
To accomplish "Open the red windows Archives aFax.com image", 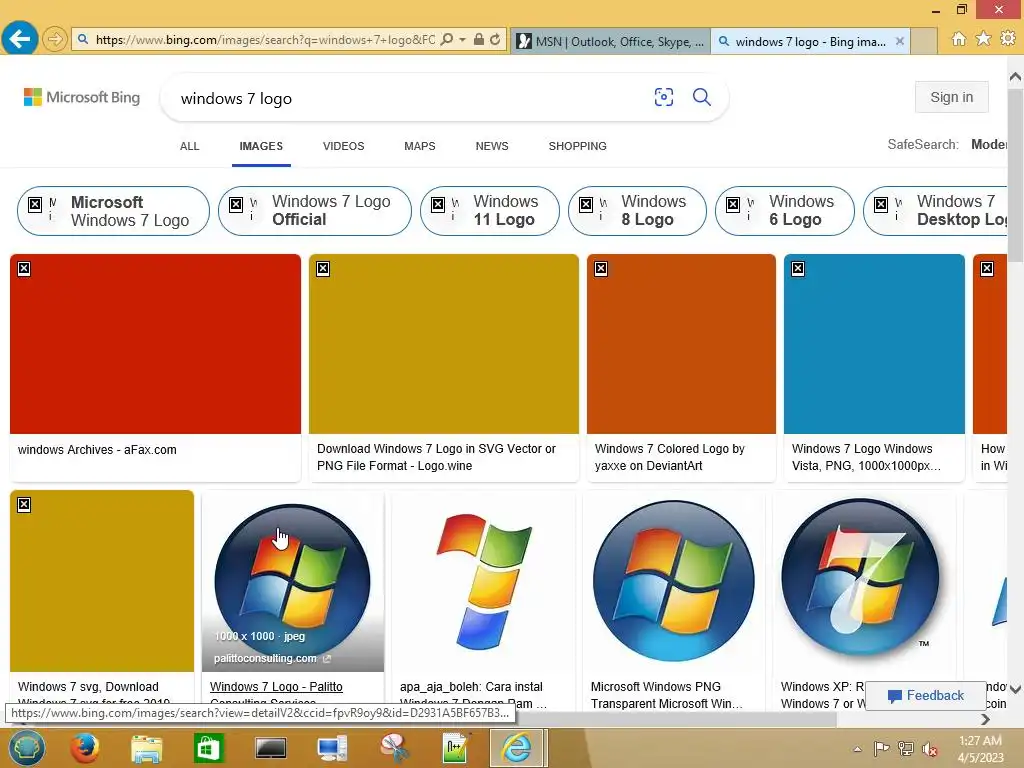I will tap(155, 344).
